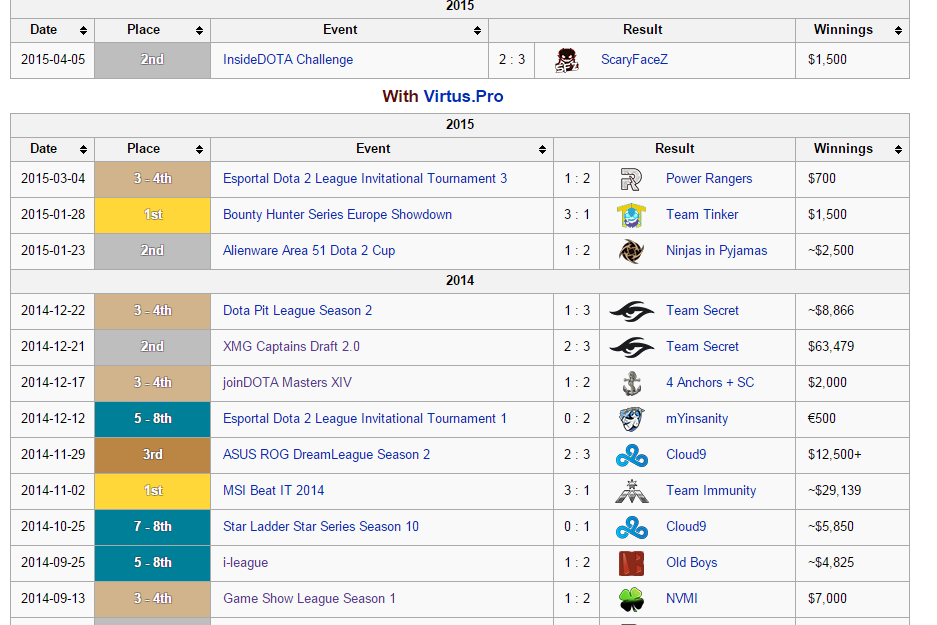Open the i-league event link
The image size is (937, 625).
(x=245, y=562)
